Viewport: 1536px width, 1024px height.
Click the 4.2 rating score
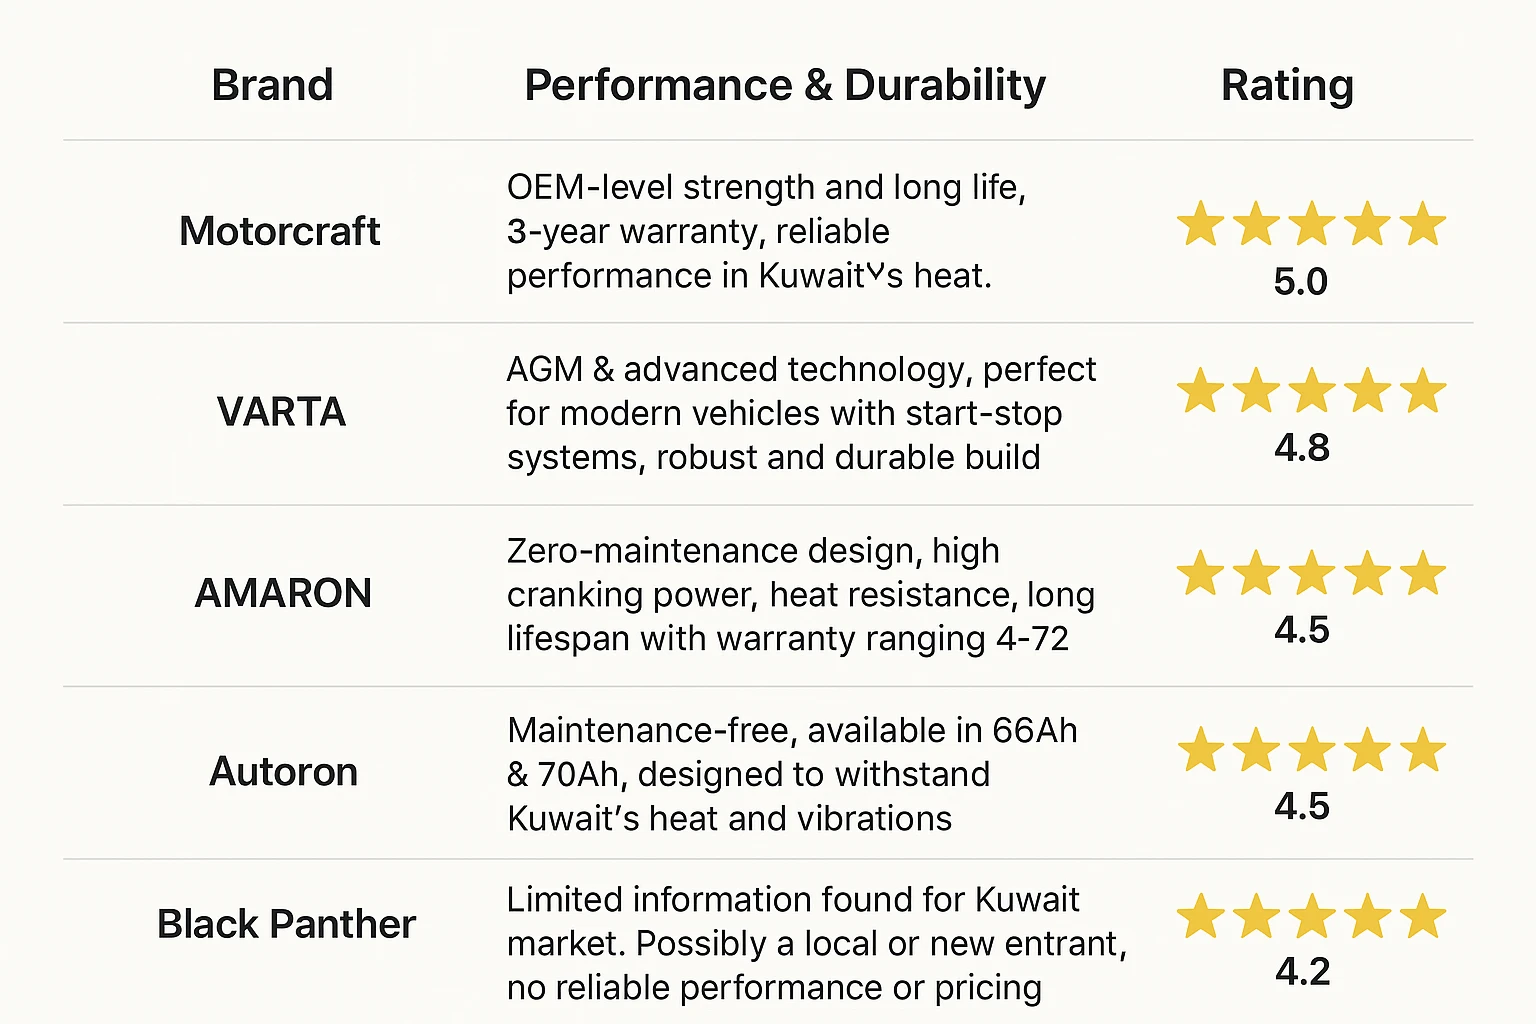pos(1303,971)
